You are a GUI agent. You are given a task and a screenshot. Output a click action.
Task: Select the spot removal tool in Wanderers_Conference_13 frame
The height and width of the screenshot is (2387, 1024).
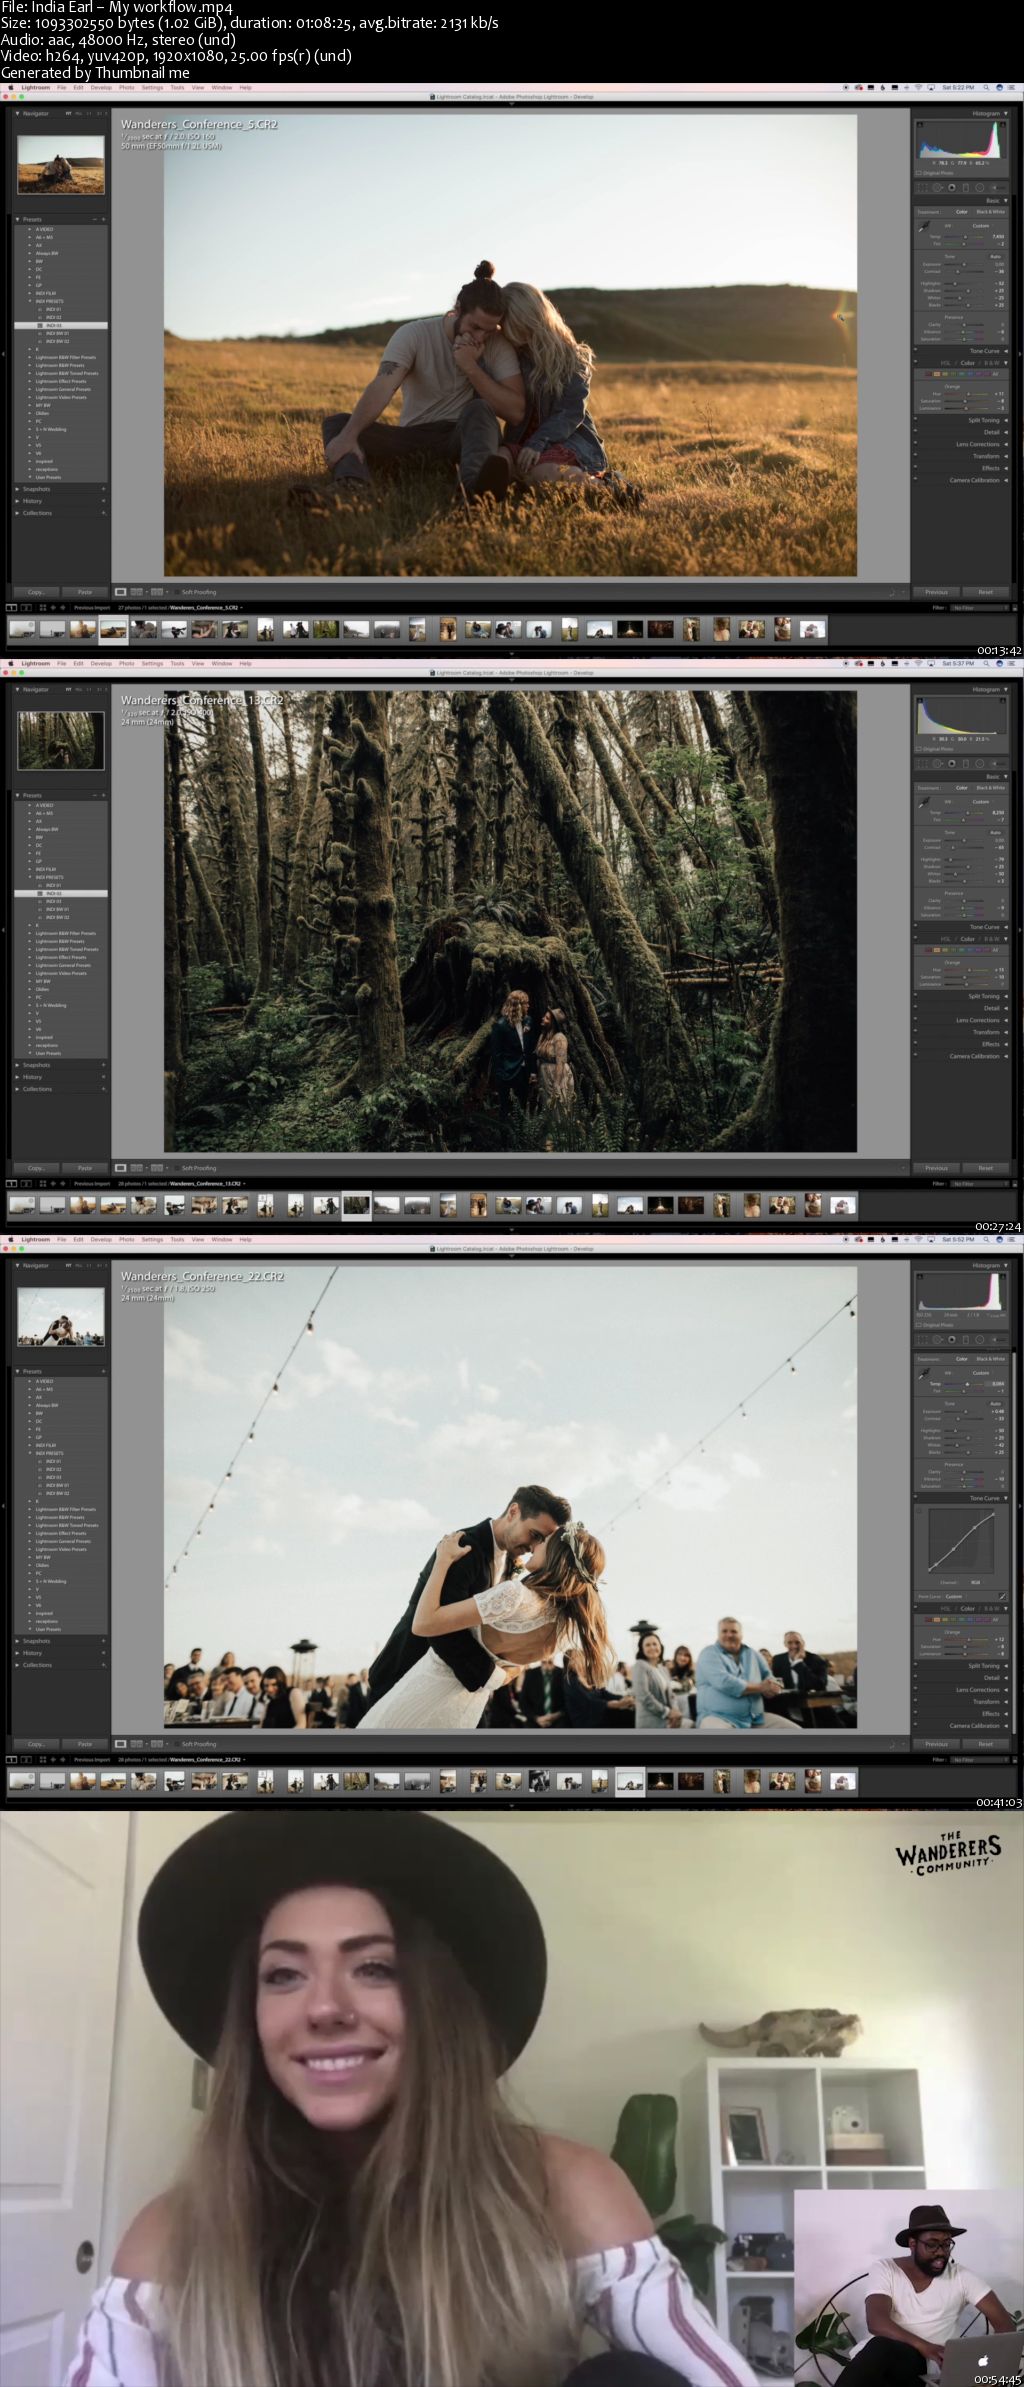[938, 763]
